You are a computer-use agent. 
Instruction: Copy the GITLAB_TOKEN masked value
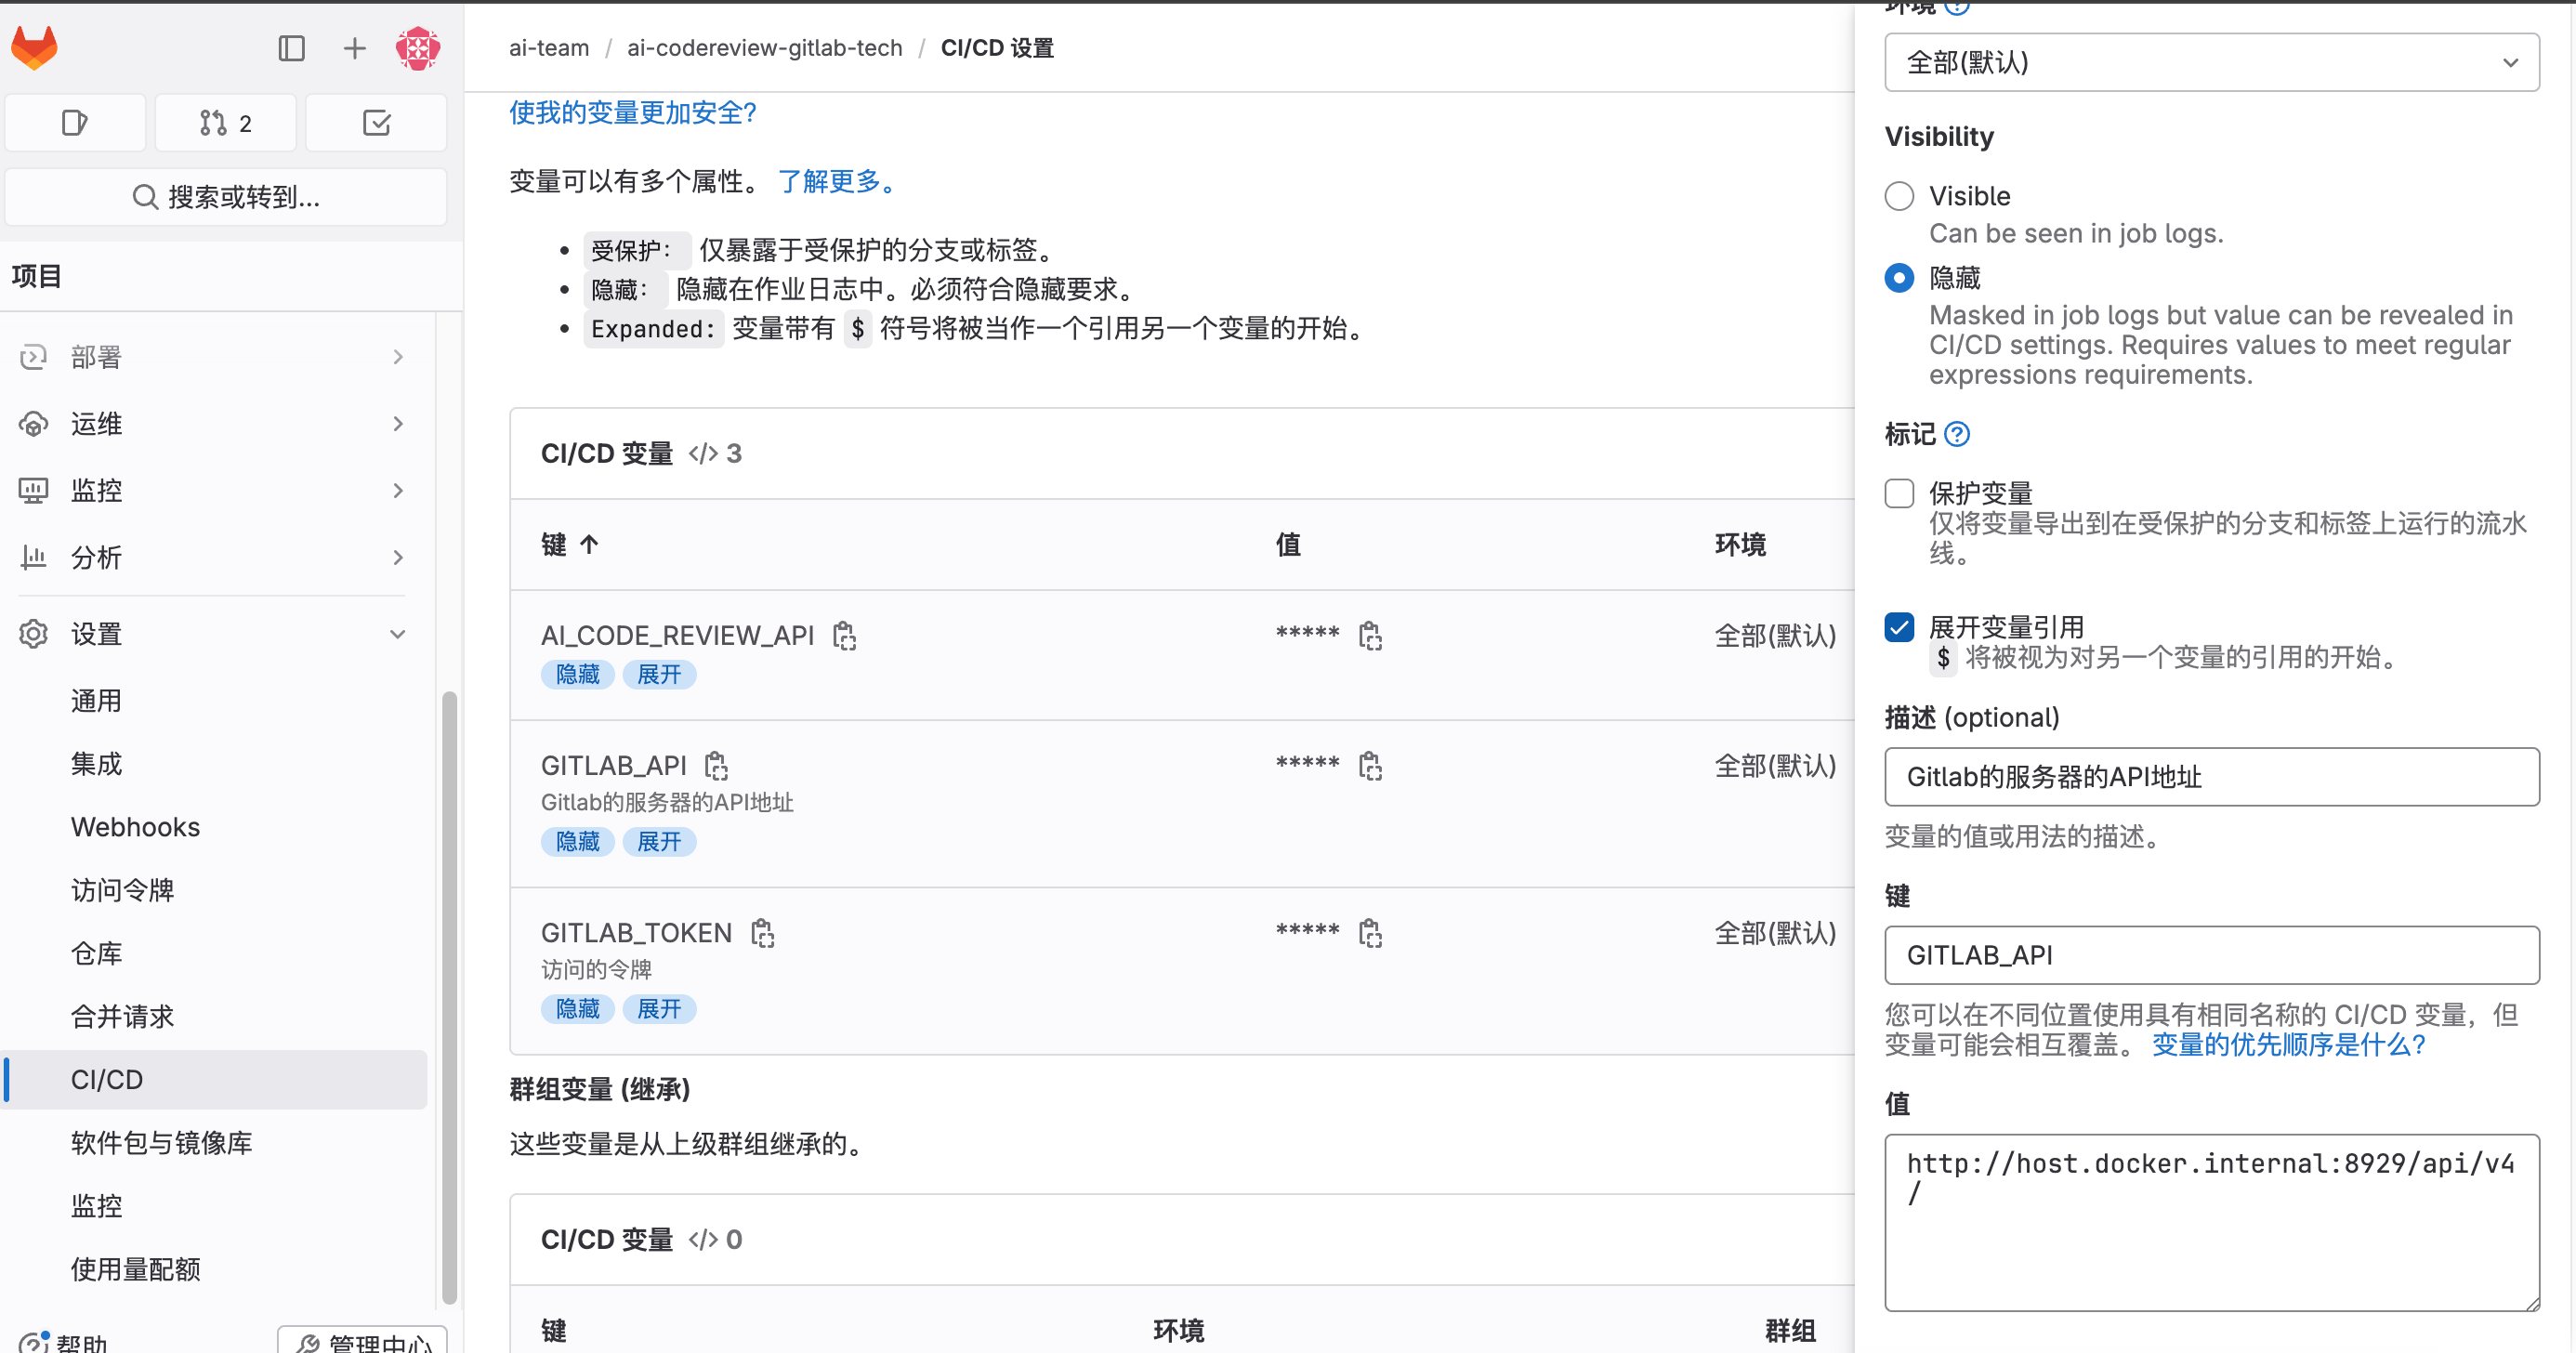(1370, 933)
